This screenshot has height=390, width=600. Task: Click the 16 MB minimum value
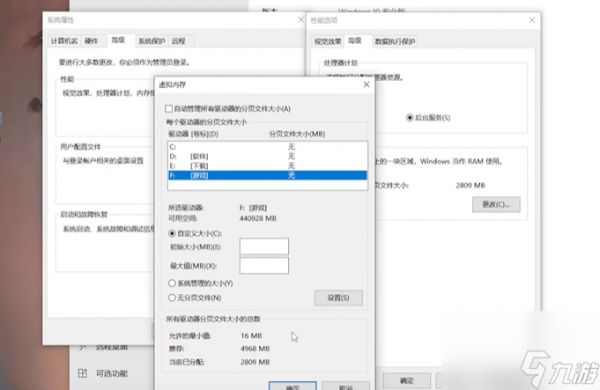pyautogui.click(x=251, y=336)
